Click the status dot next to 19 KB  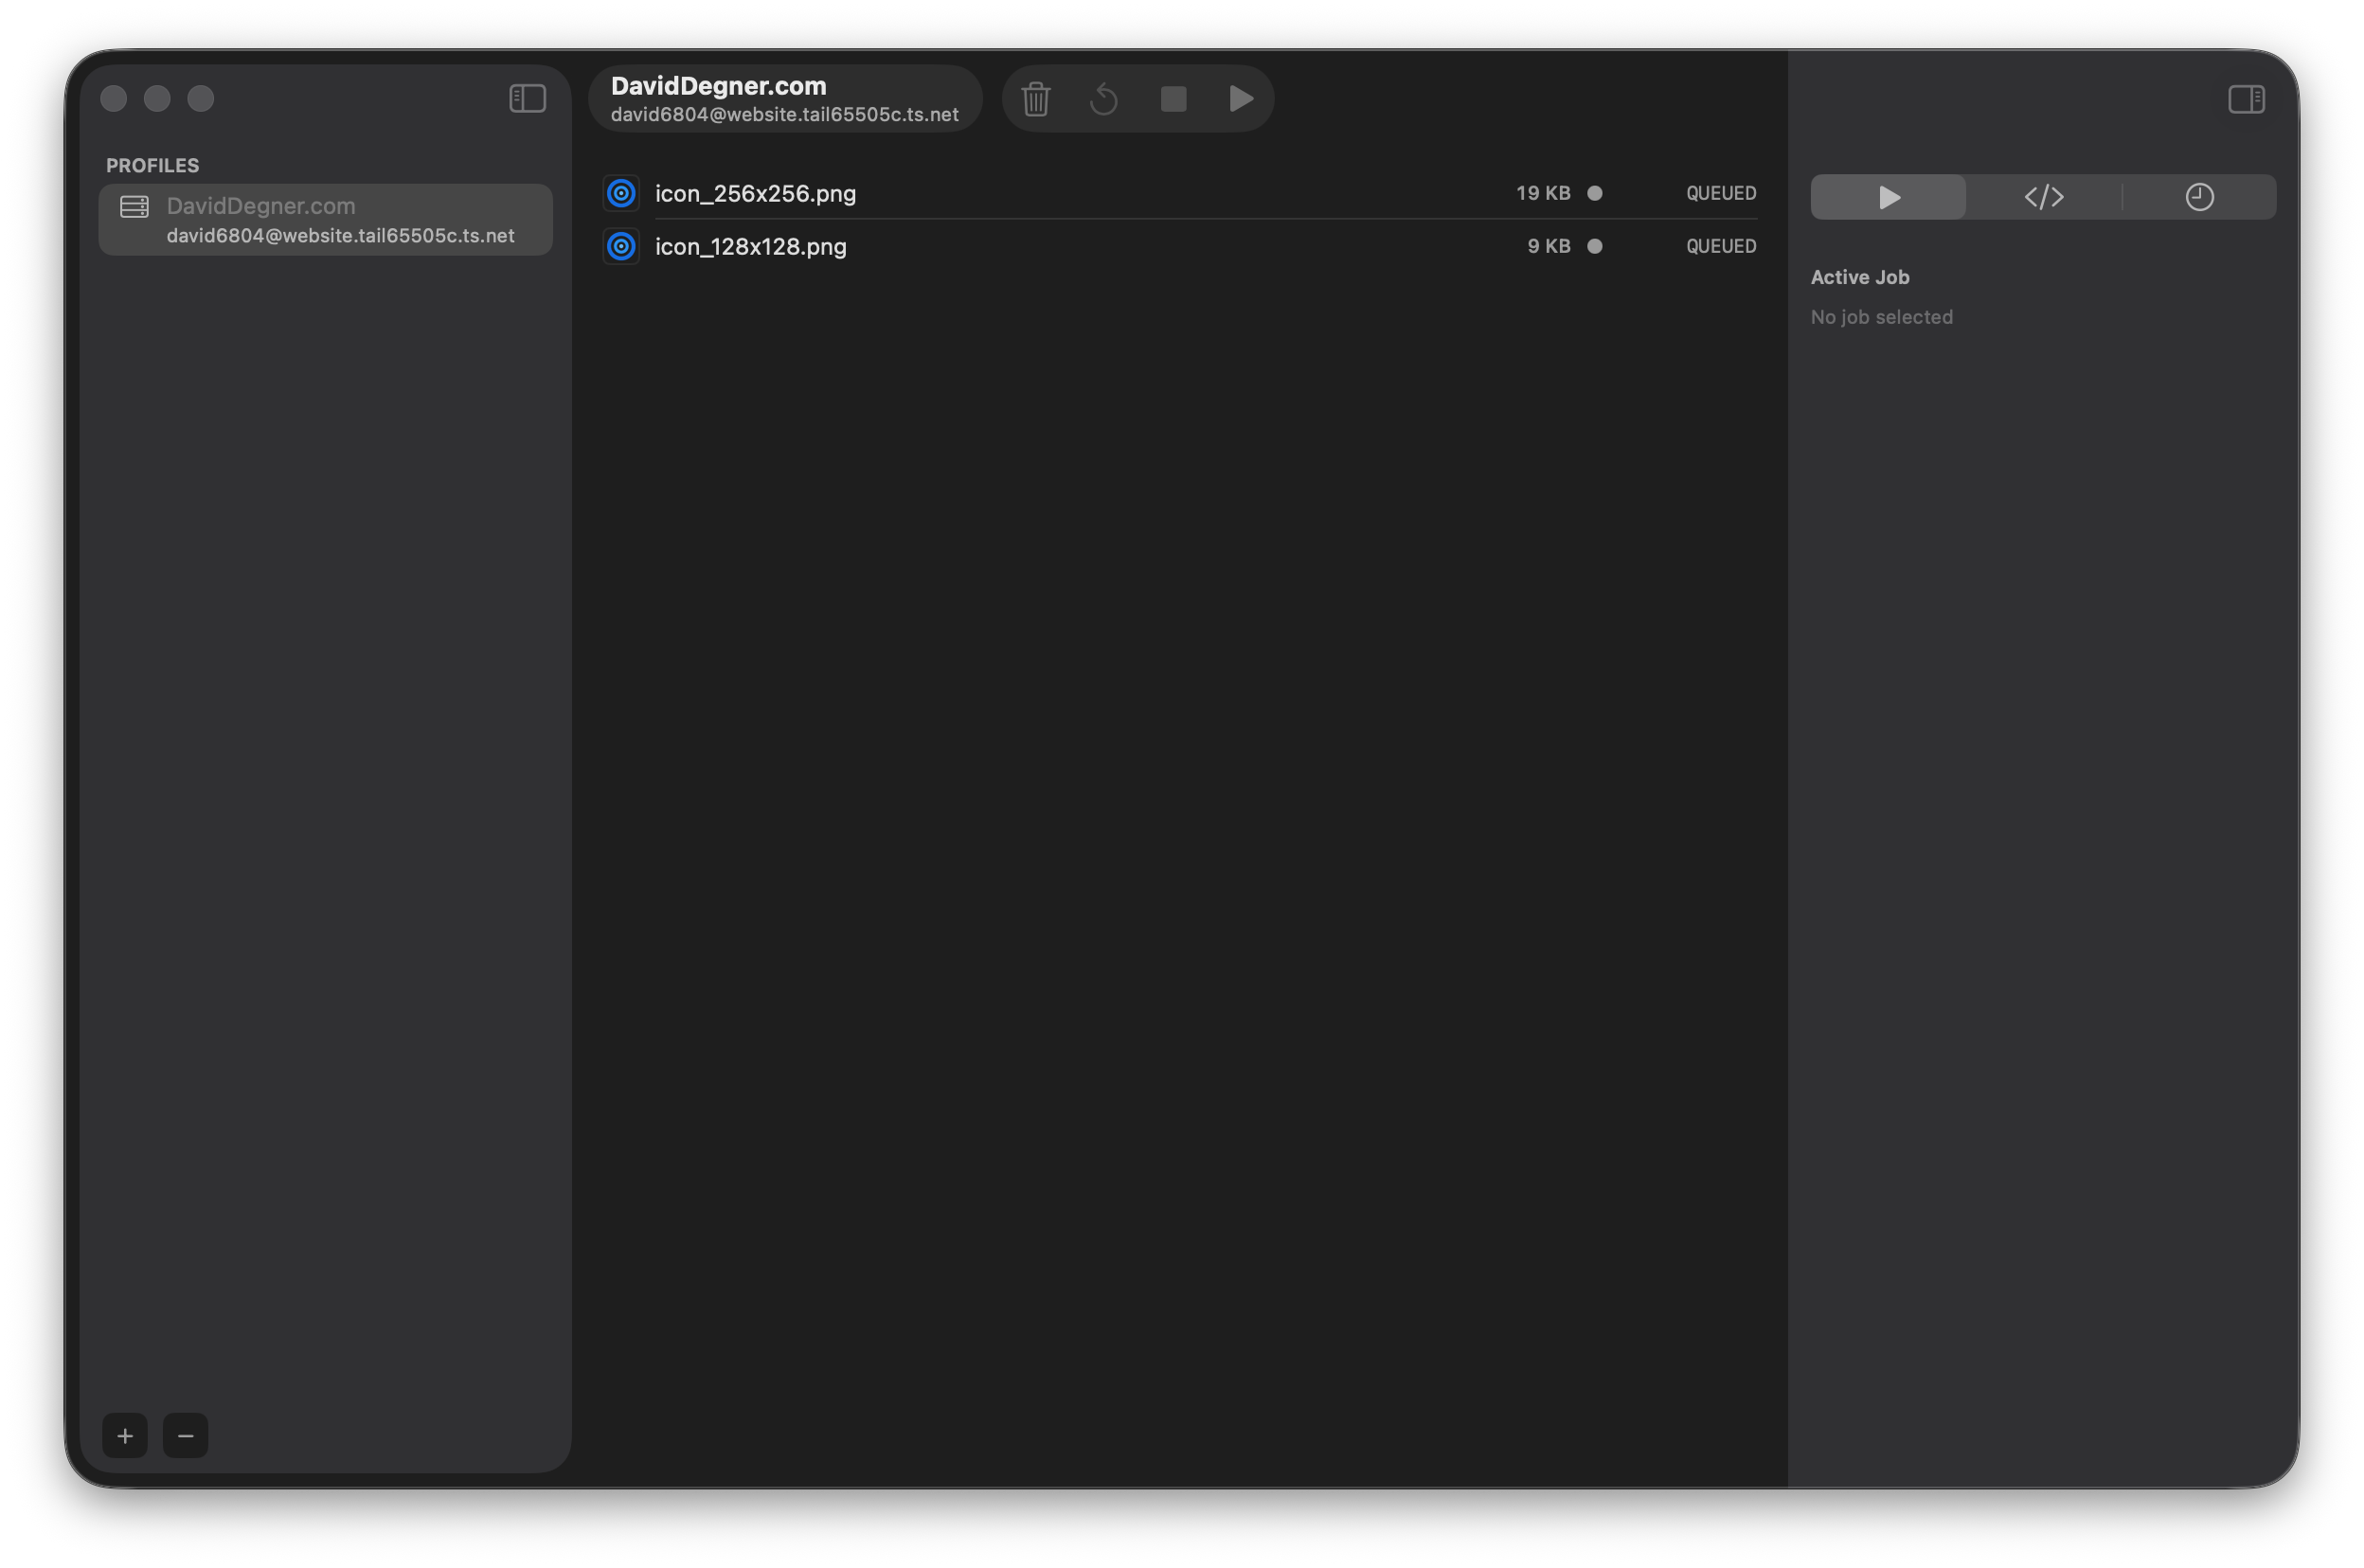click(1596, 193)
